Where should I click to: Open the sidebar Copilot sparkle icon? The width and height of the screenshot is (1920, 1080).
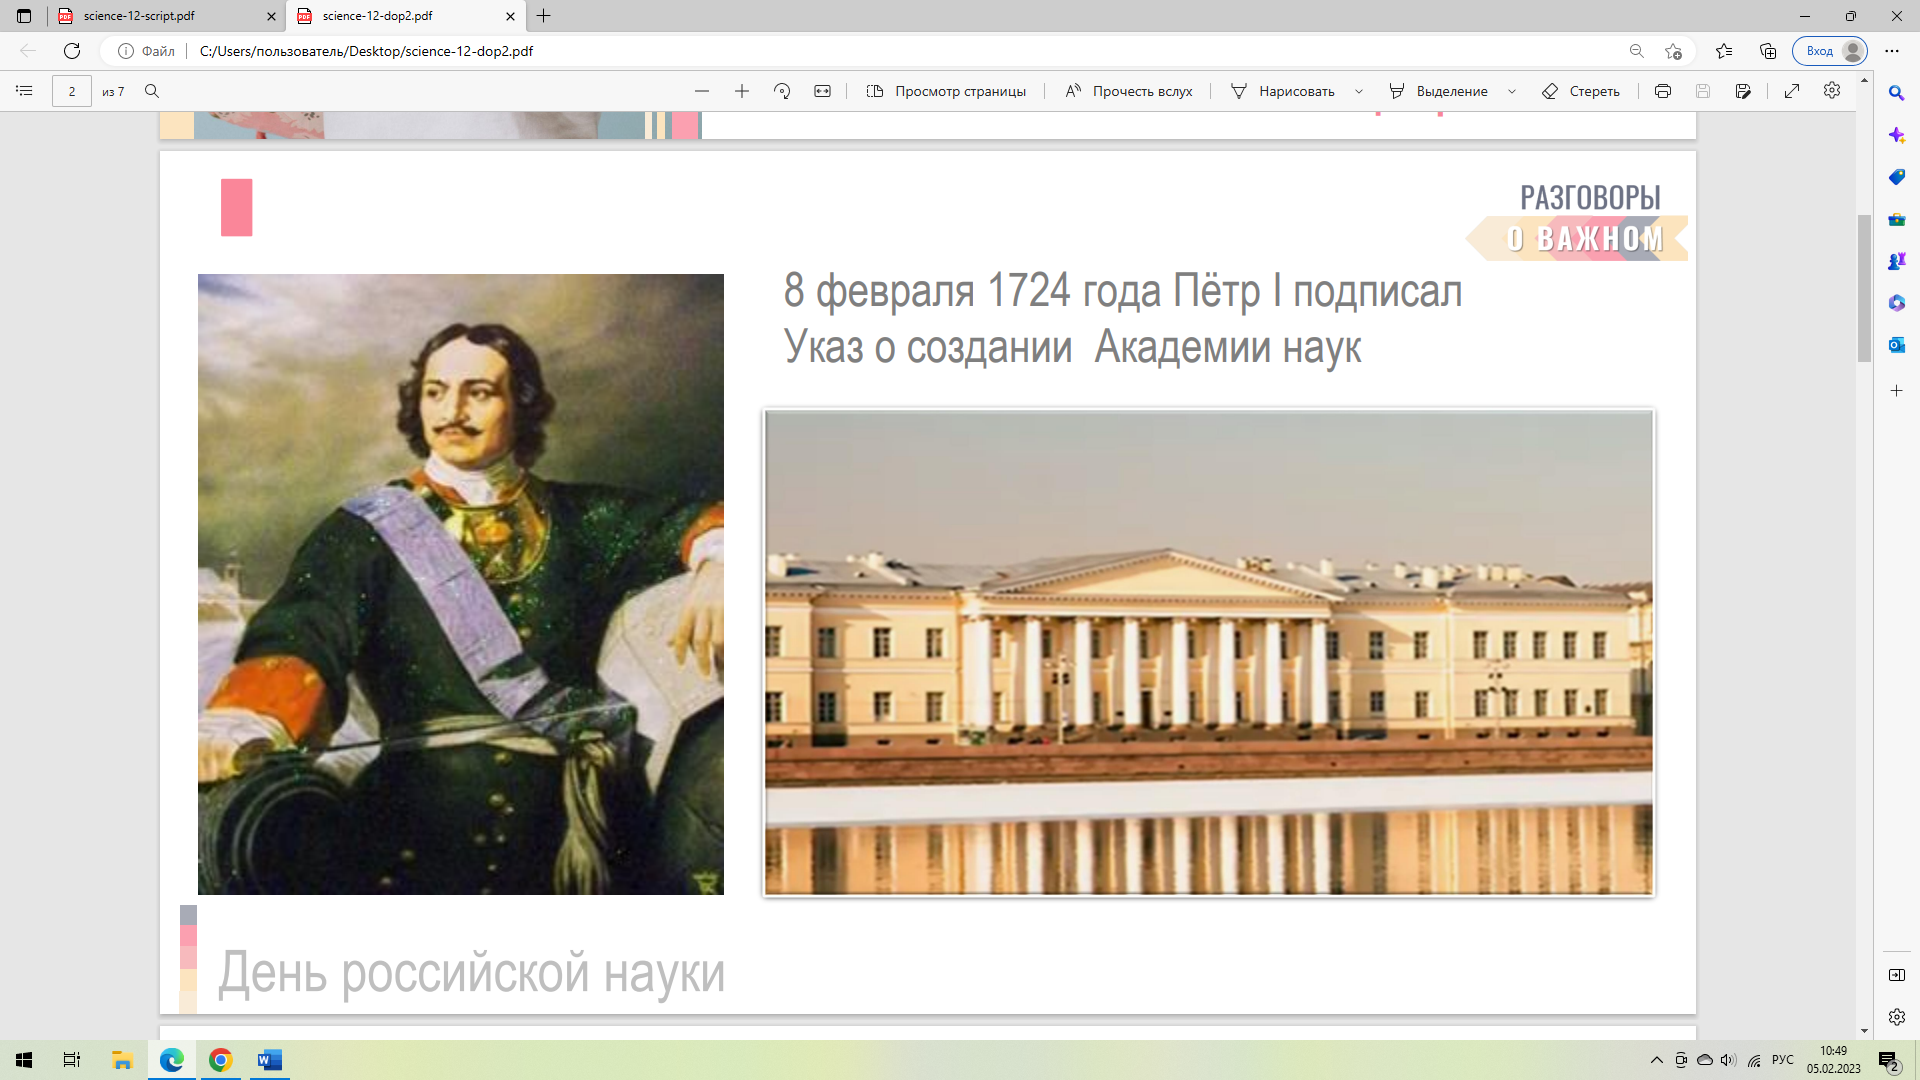tap(1896, 135)
